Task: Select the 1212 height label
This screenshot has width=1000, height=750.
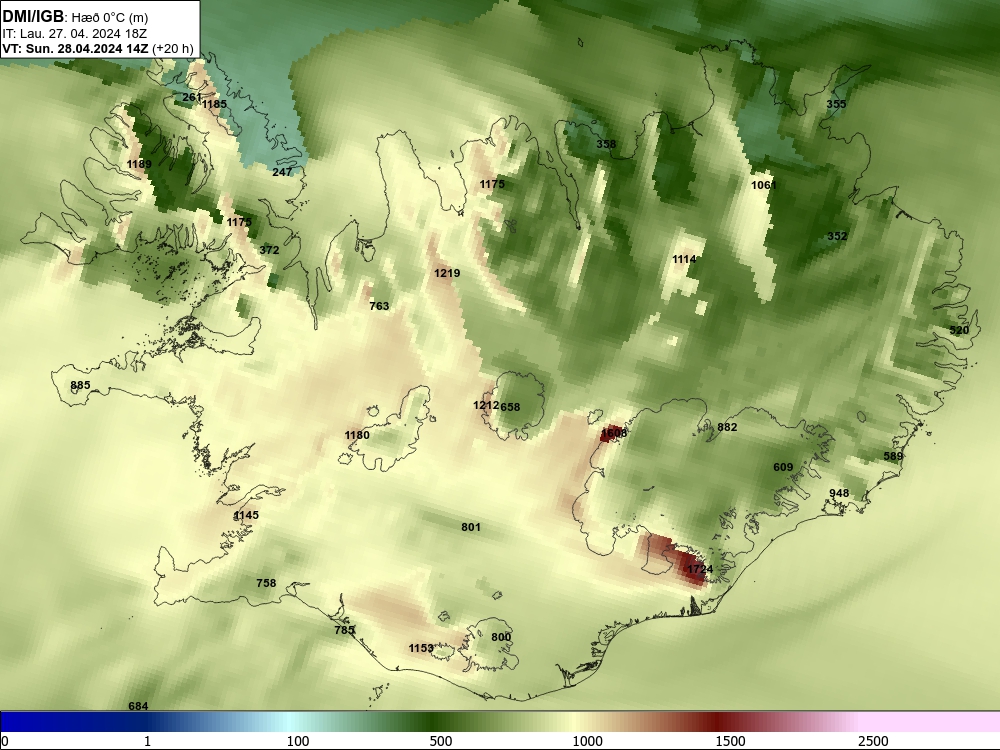Action: (x=486, y=405)
